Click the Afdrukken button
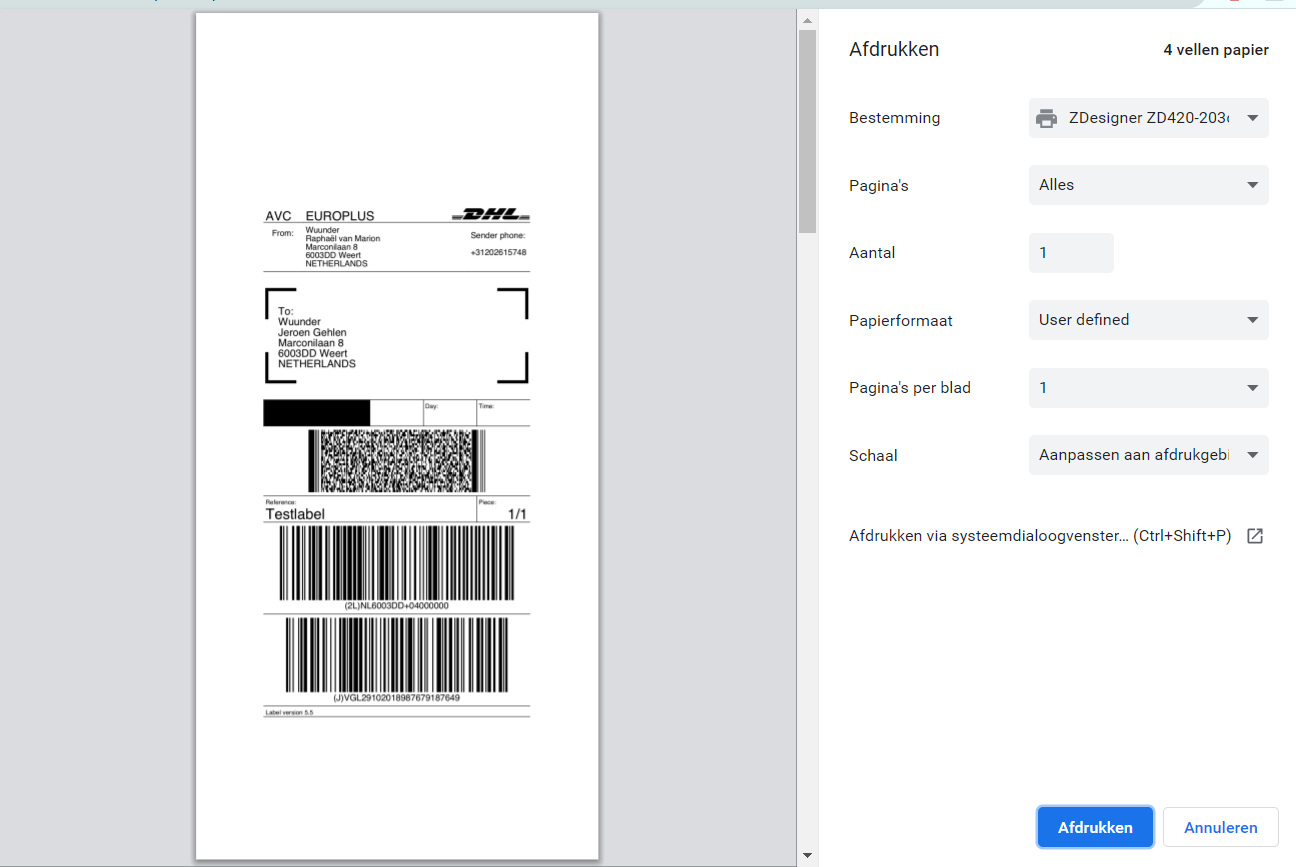Viewport: 1296px width, 867px height. coord(1095,826)
